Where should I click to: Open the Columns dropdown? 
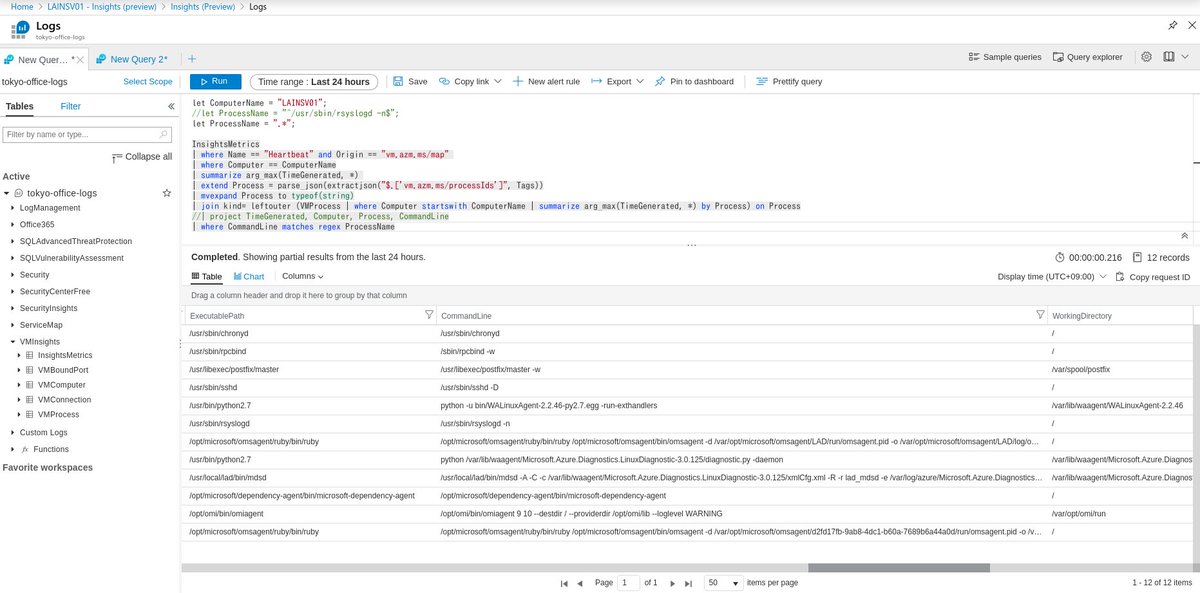[x=302, y=276]
